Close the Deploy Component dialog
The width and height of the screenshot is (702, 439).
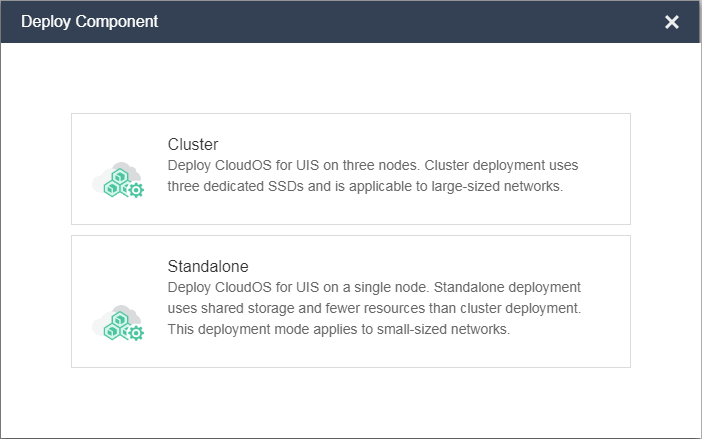pyautogui.click(x=672, y=22)
